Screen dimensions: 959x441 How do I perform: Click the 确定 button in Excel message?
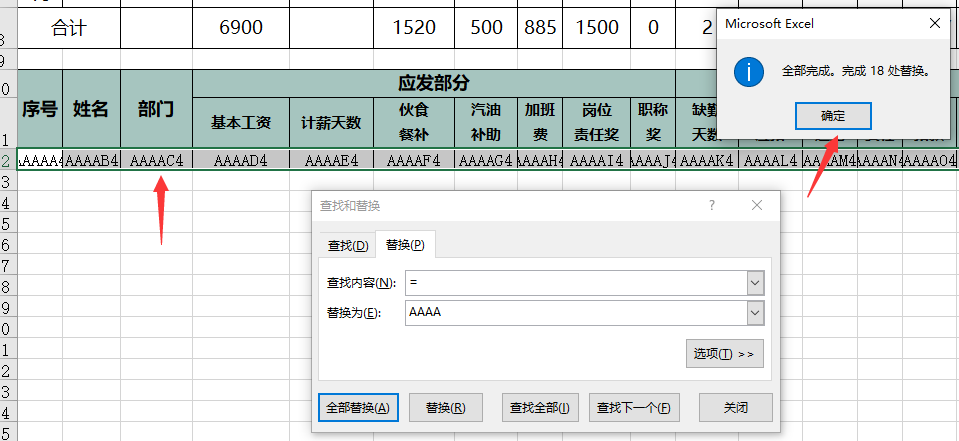click(x=832, y=116)
